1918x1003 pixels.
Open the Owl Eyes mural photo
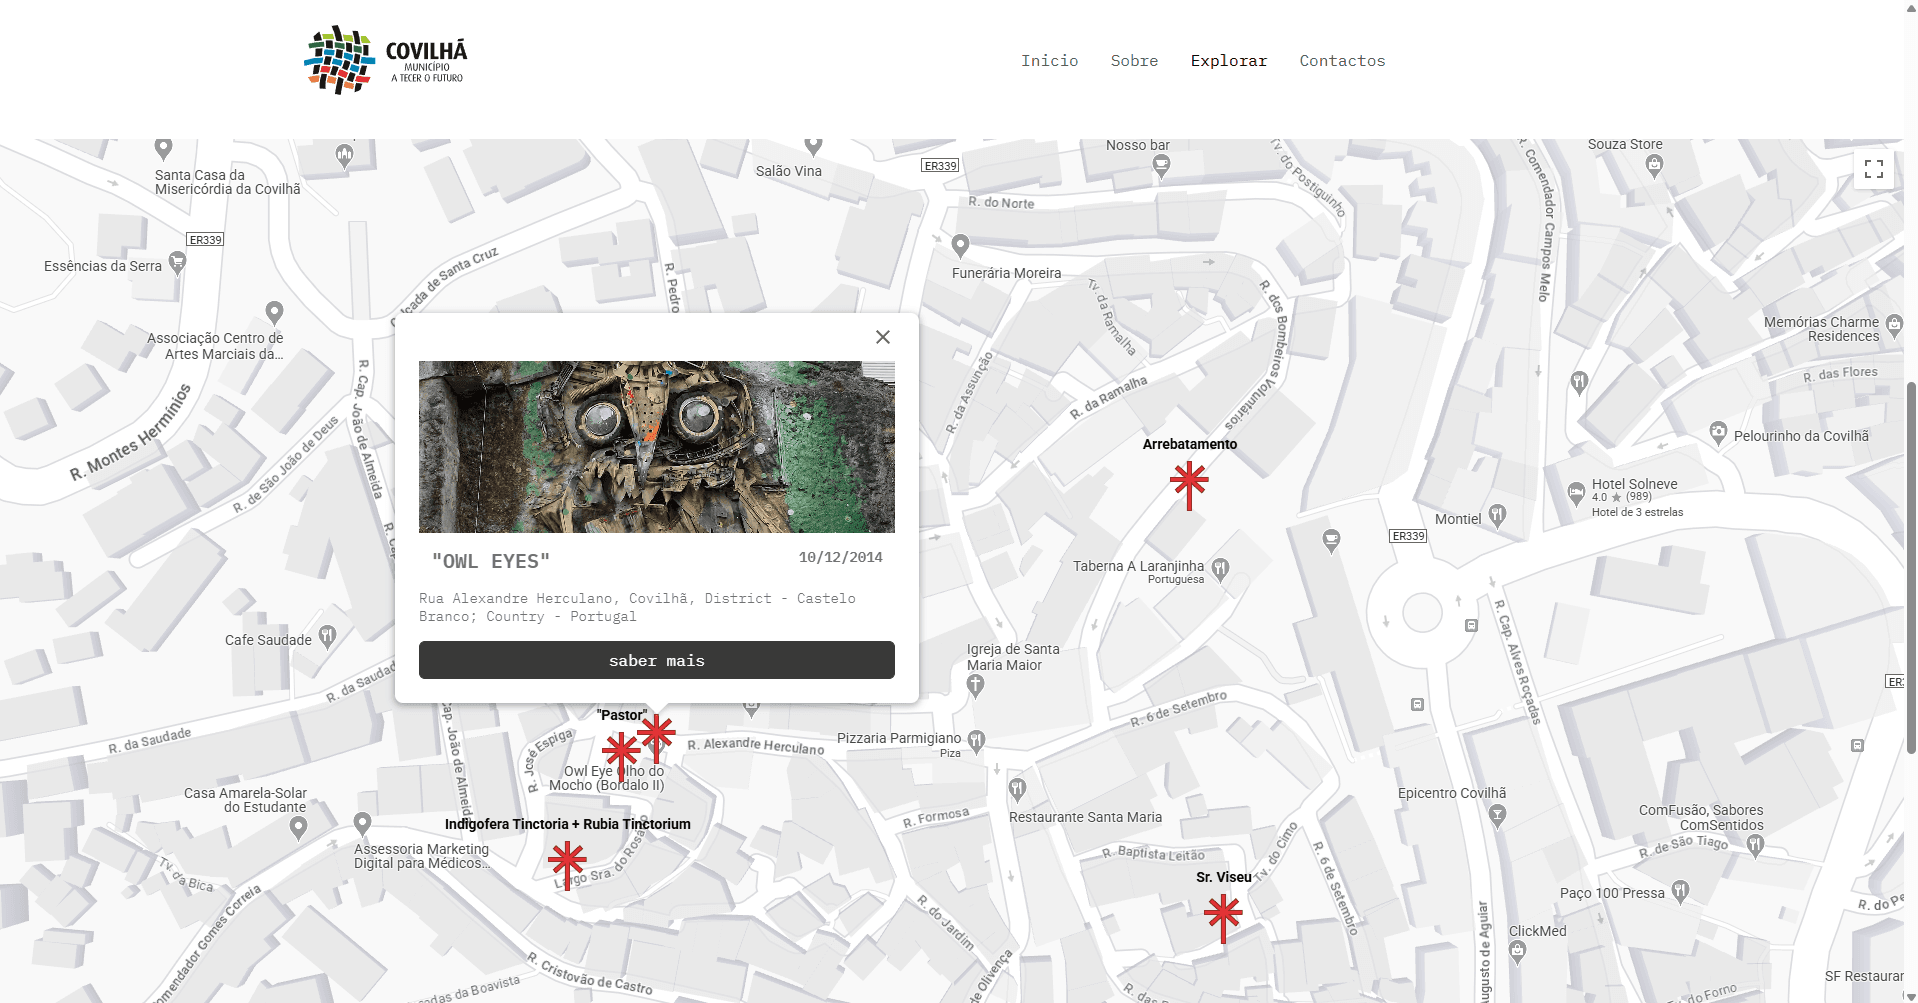pos(656,447)
